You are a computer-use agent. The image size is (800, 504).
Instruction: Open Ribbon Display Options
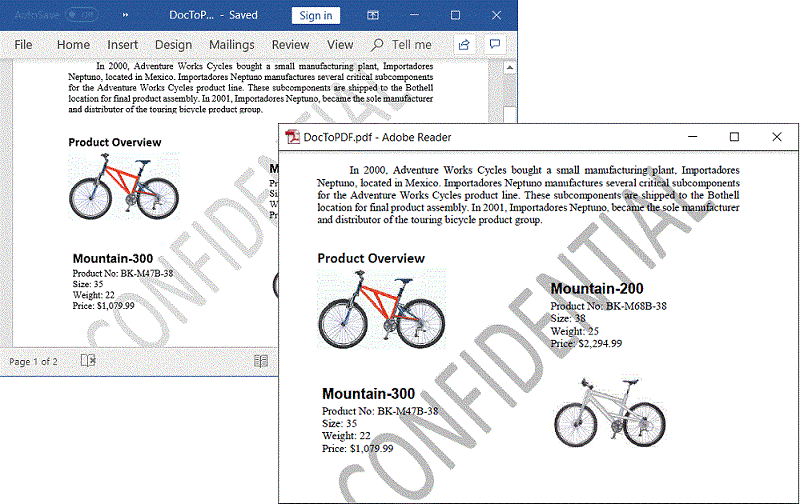(373, 15)
